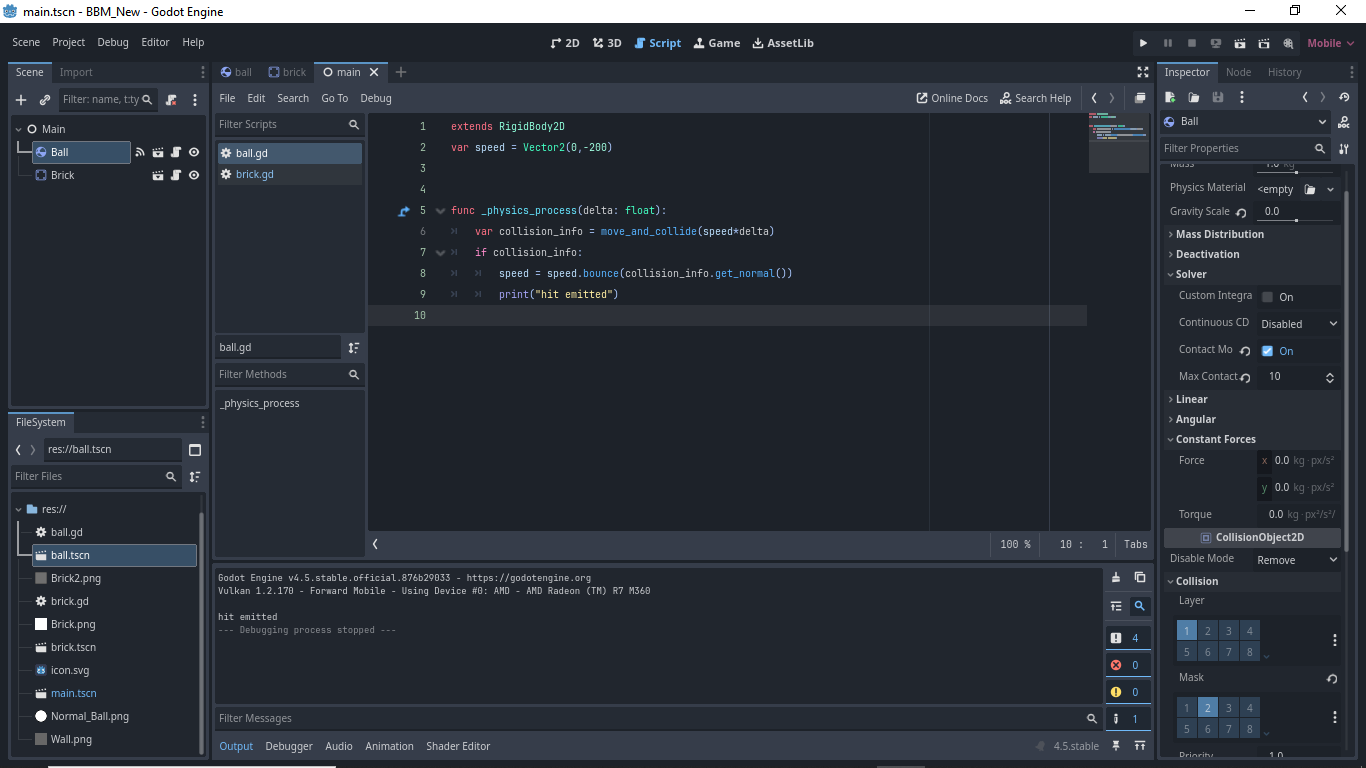This screenshot has height=768, width=1366.
Task: Open Search Help
Action: (x=1035, y=98)
